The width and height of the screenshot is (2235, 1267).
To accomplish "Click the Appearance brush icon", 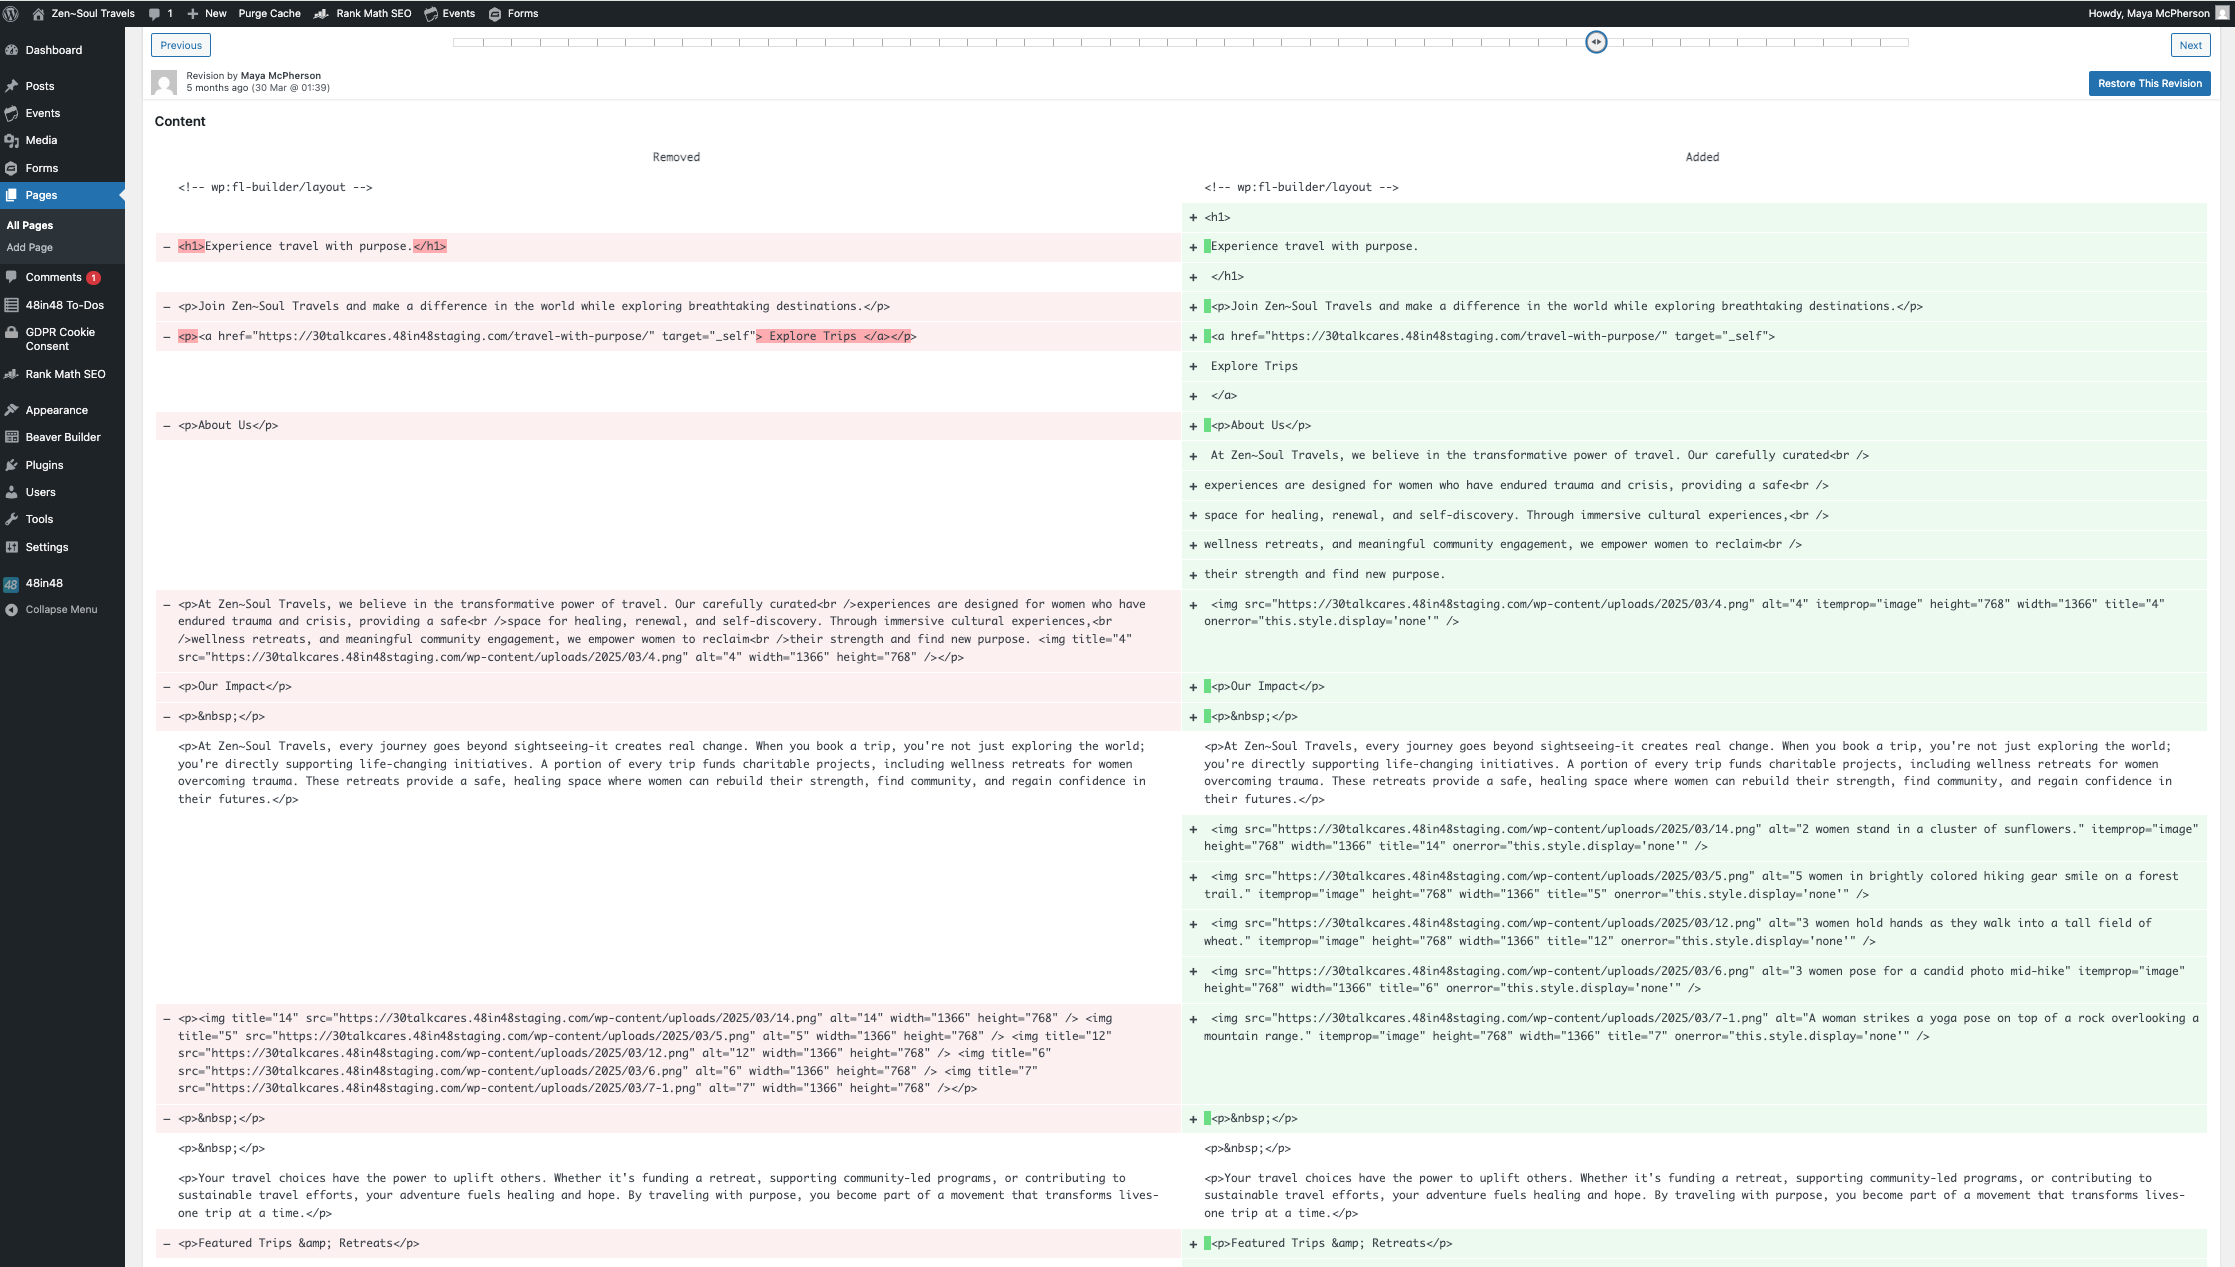I will point(12,410).
